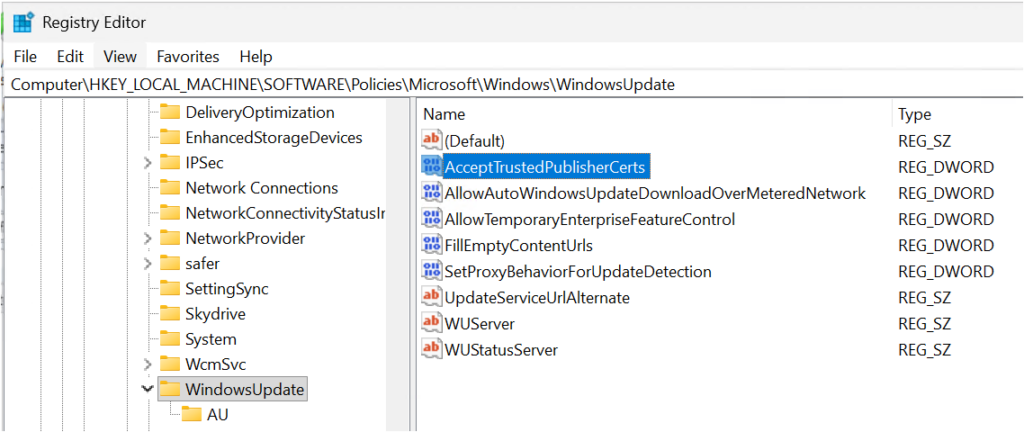This screenshot has width=1024, height=432.
Task: Click the string icon next to WUServer
Action: tap(432, 323)
